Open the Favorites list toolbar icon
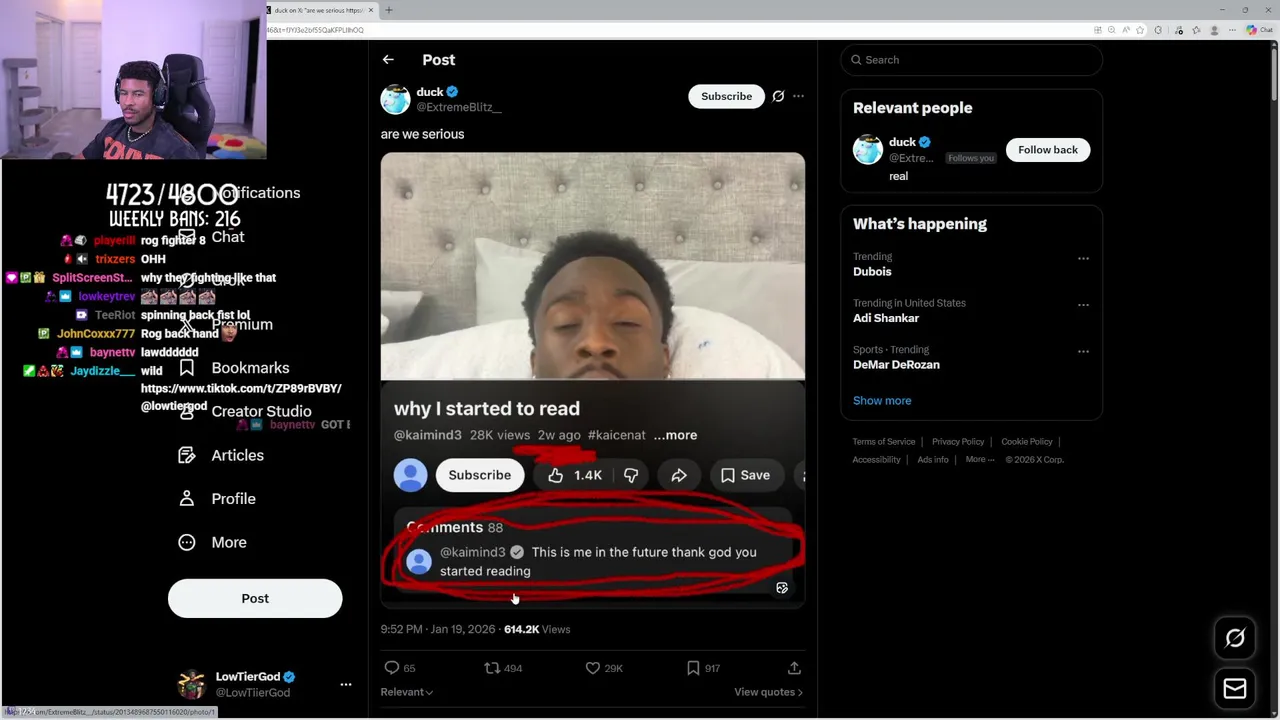 coord(1197,30)
